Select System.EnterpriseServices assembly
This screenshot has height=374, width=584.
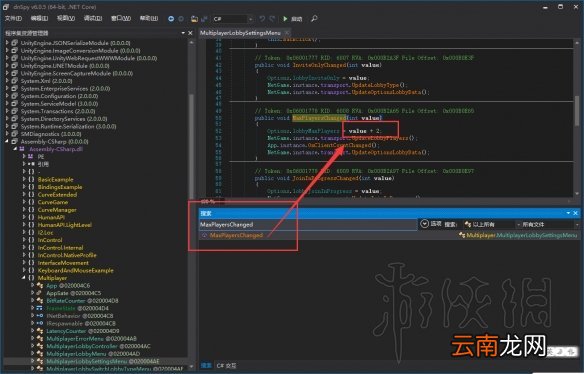(65, 89)
